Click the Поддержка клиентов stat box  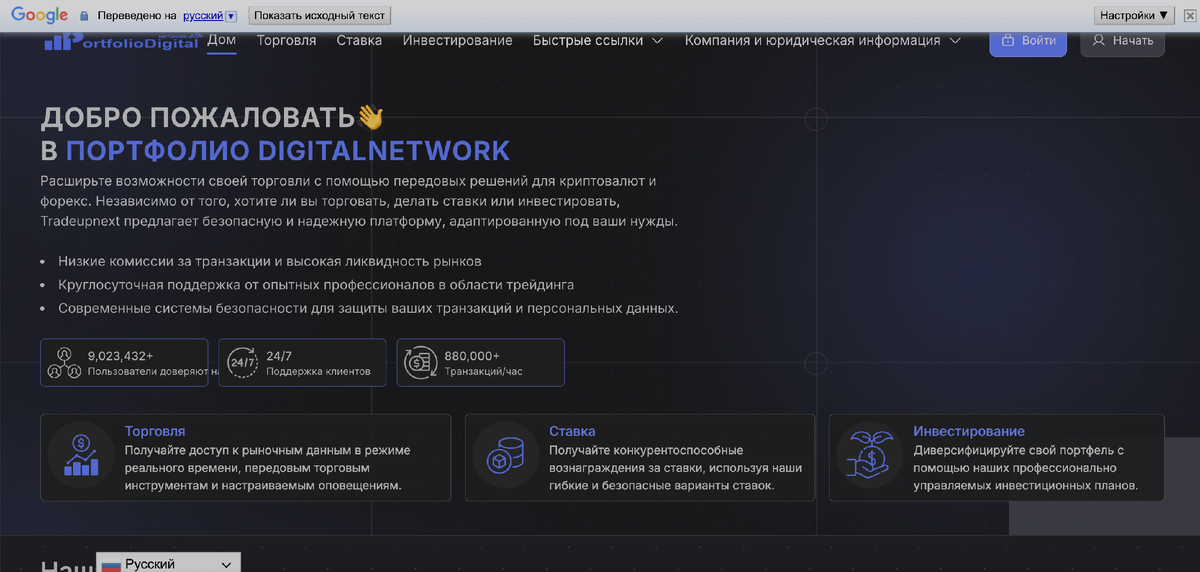click(302, 362)
